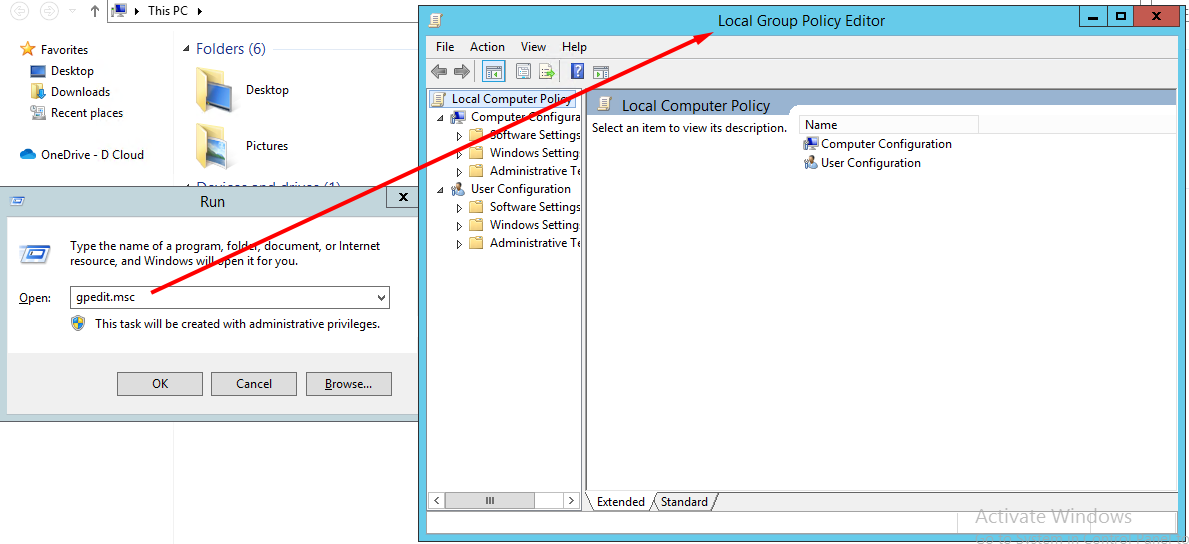This screenshot has width=1189, height=544.
Task: Click the Properties toolbar icon
Action: (x=523, y=71)
